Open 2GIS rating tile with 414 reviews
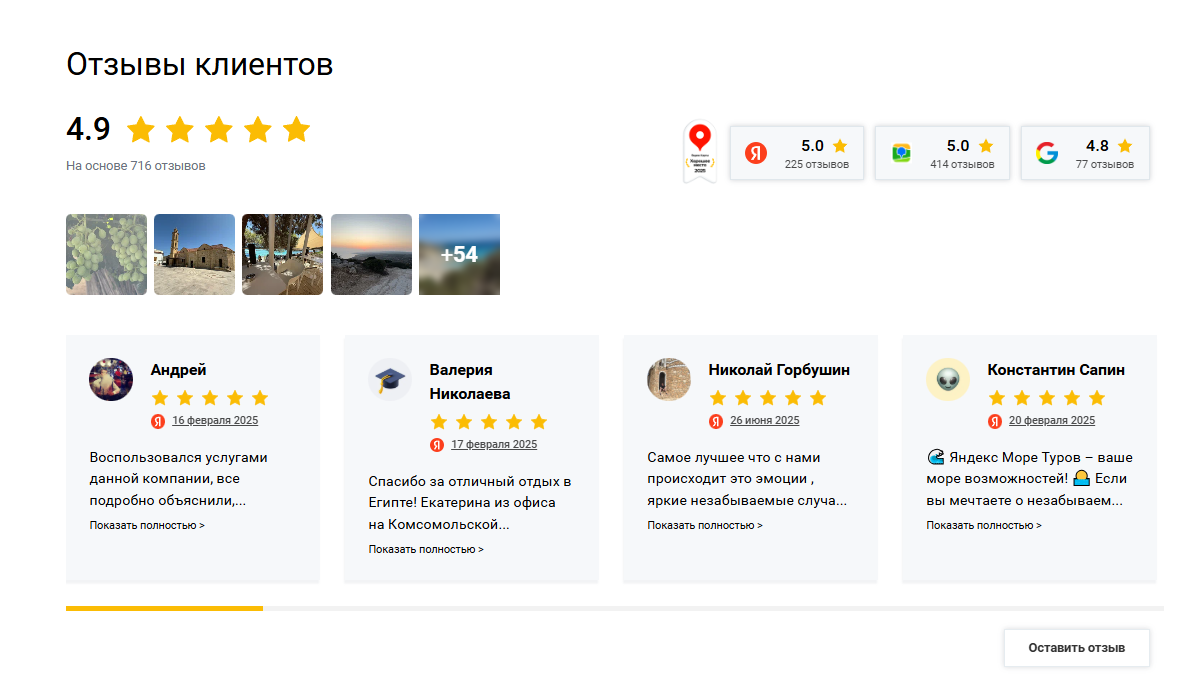1193x680 pixels. pos(942,153)
